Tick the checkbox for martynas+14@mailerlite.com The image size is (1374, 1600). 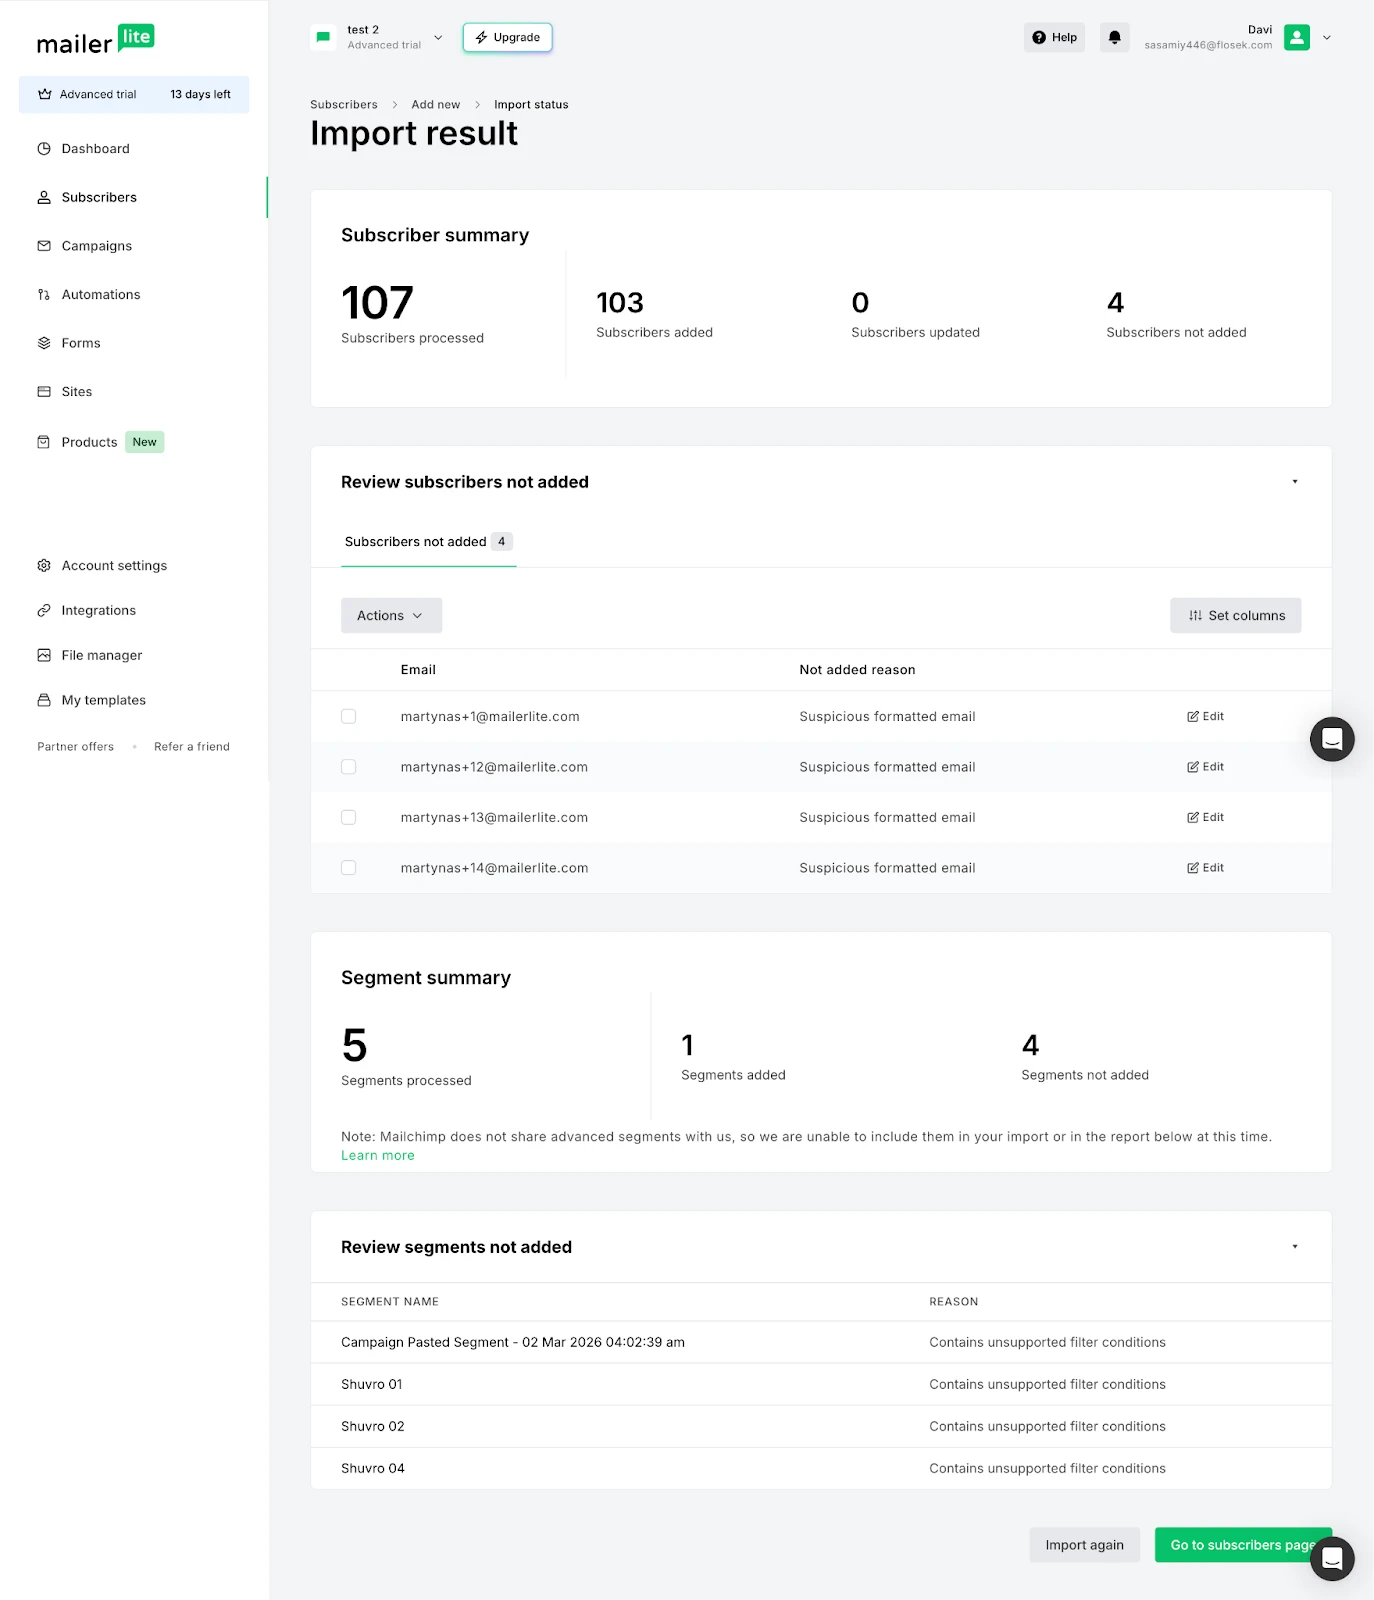(349, 868)
